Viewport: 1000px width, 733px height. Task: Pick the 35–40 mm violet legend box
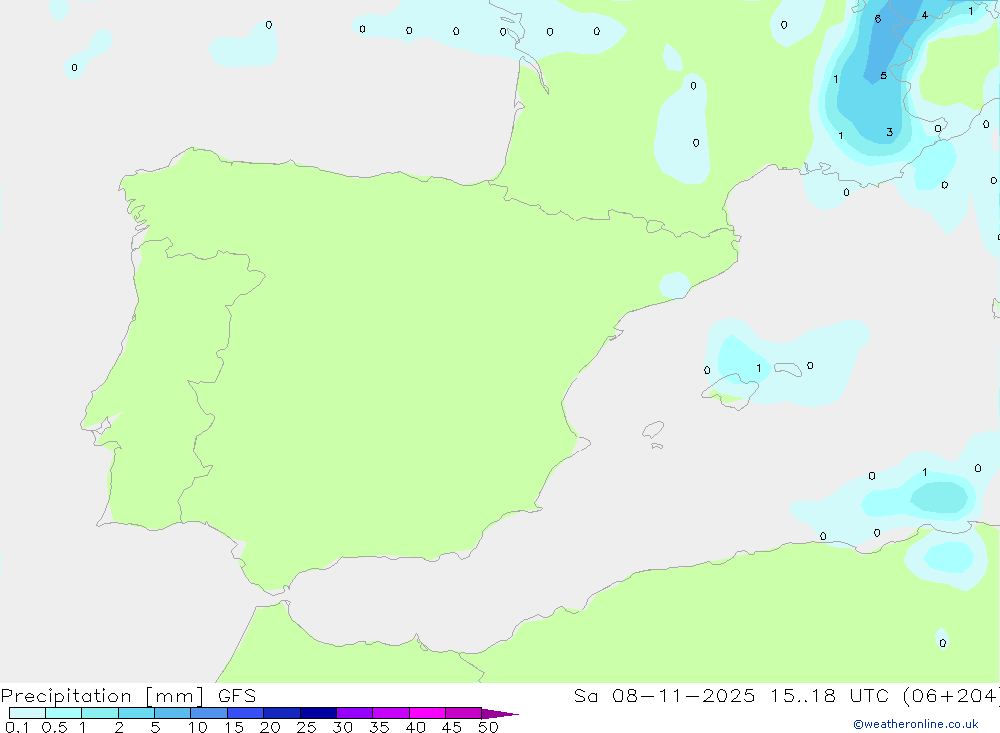[x=390, y=713]
